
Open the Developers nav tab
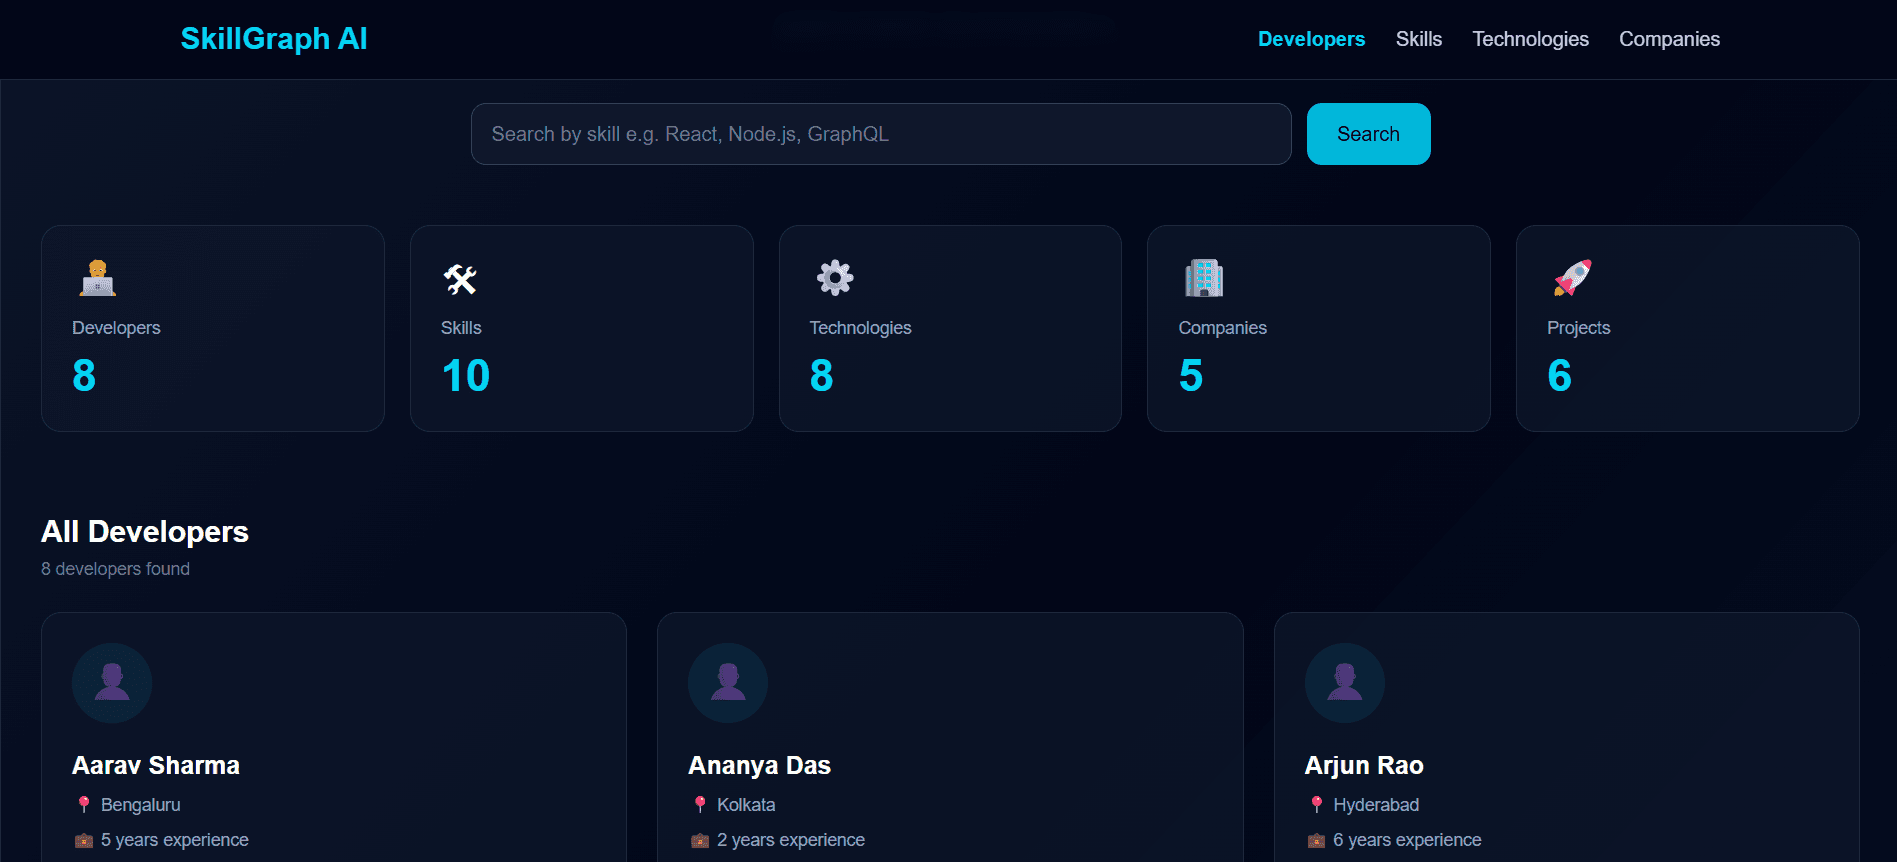click(1311, 39)
